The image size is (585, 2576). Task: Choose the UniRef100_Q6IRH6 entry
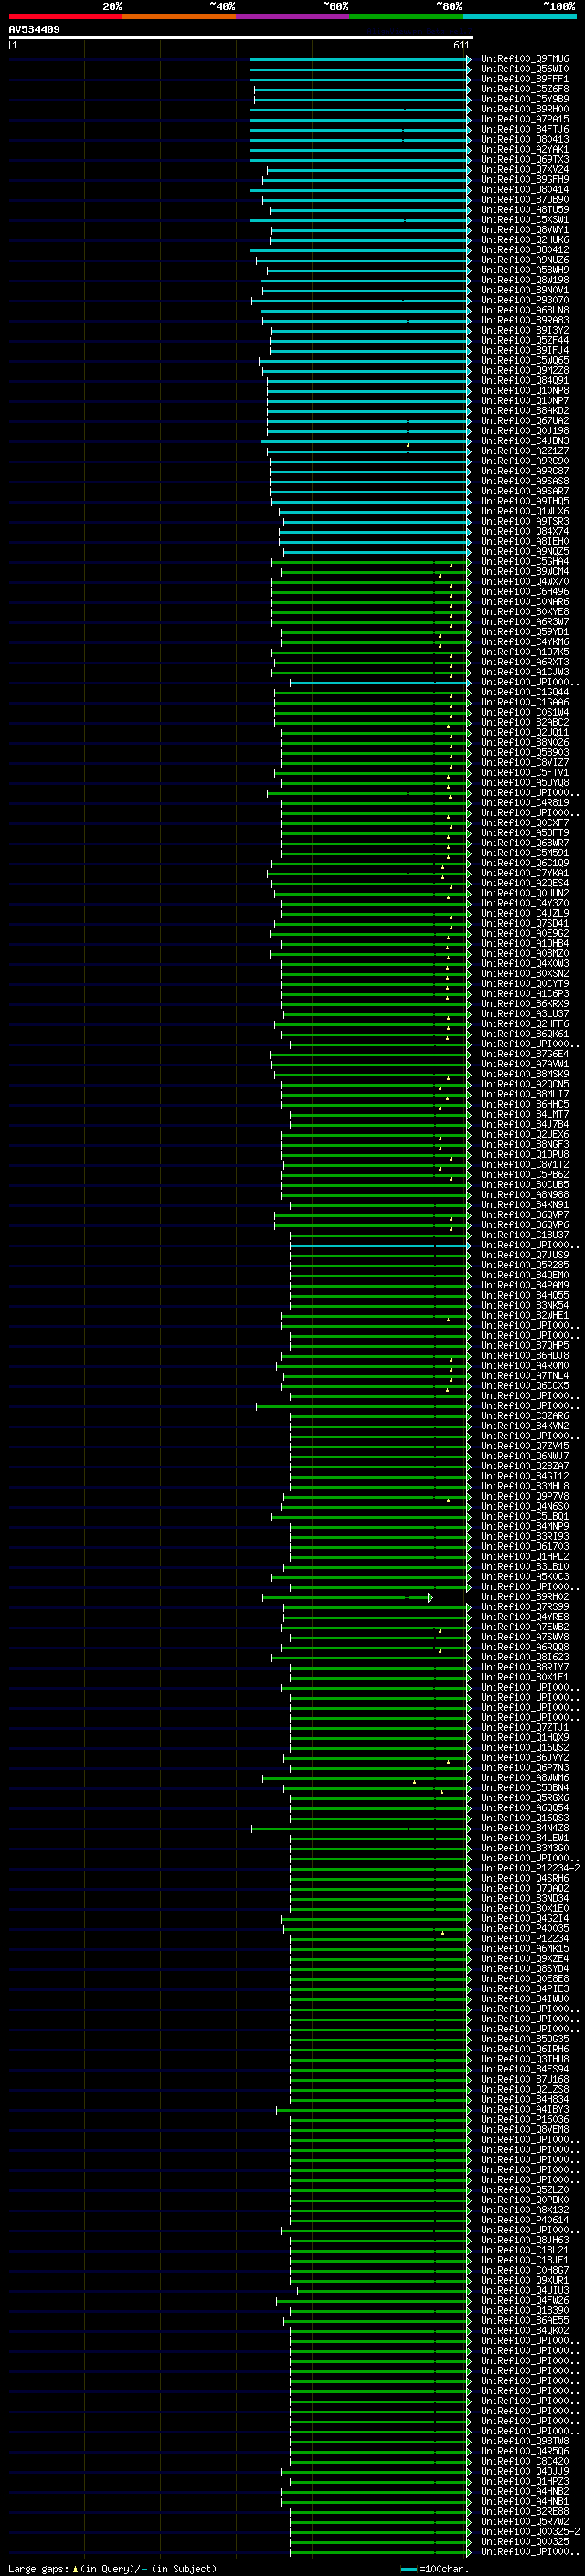[525, 2049]
